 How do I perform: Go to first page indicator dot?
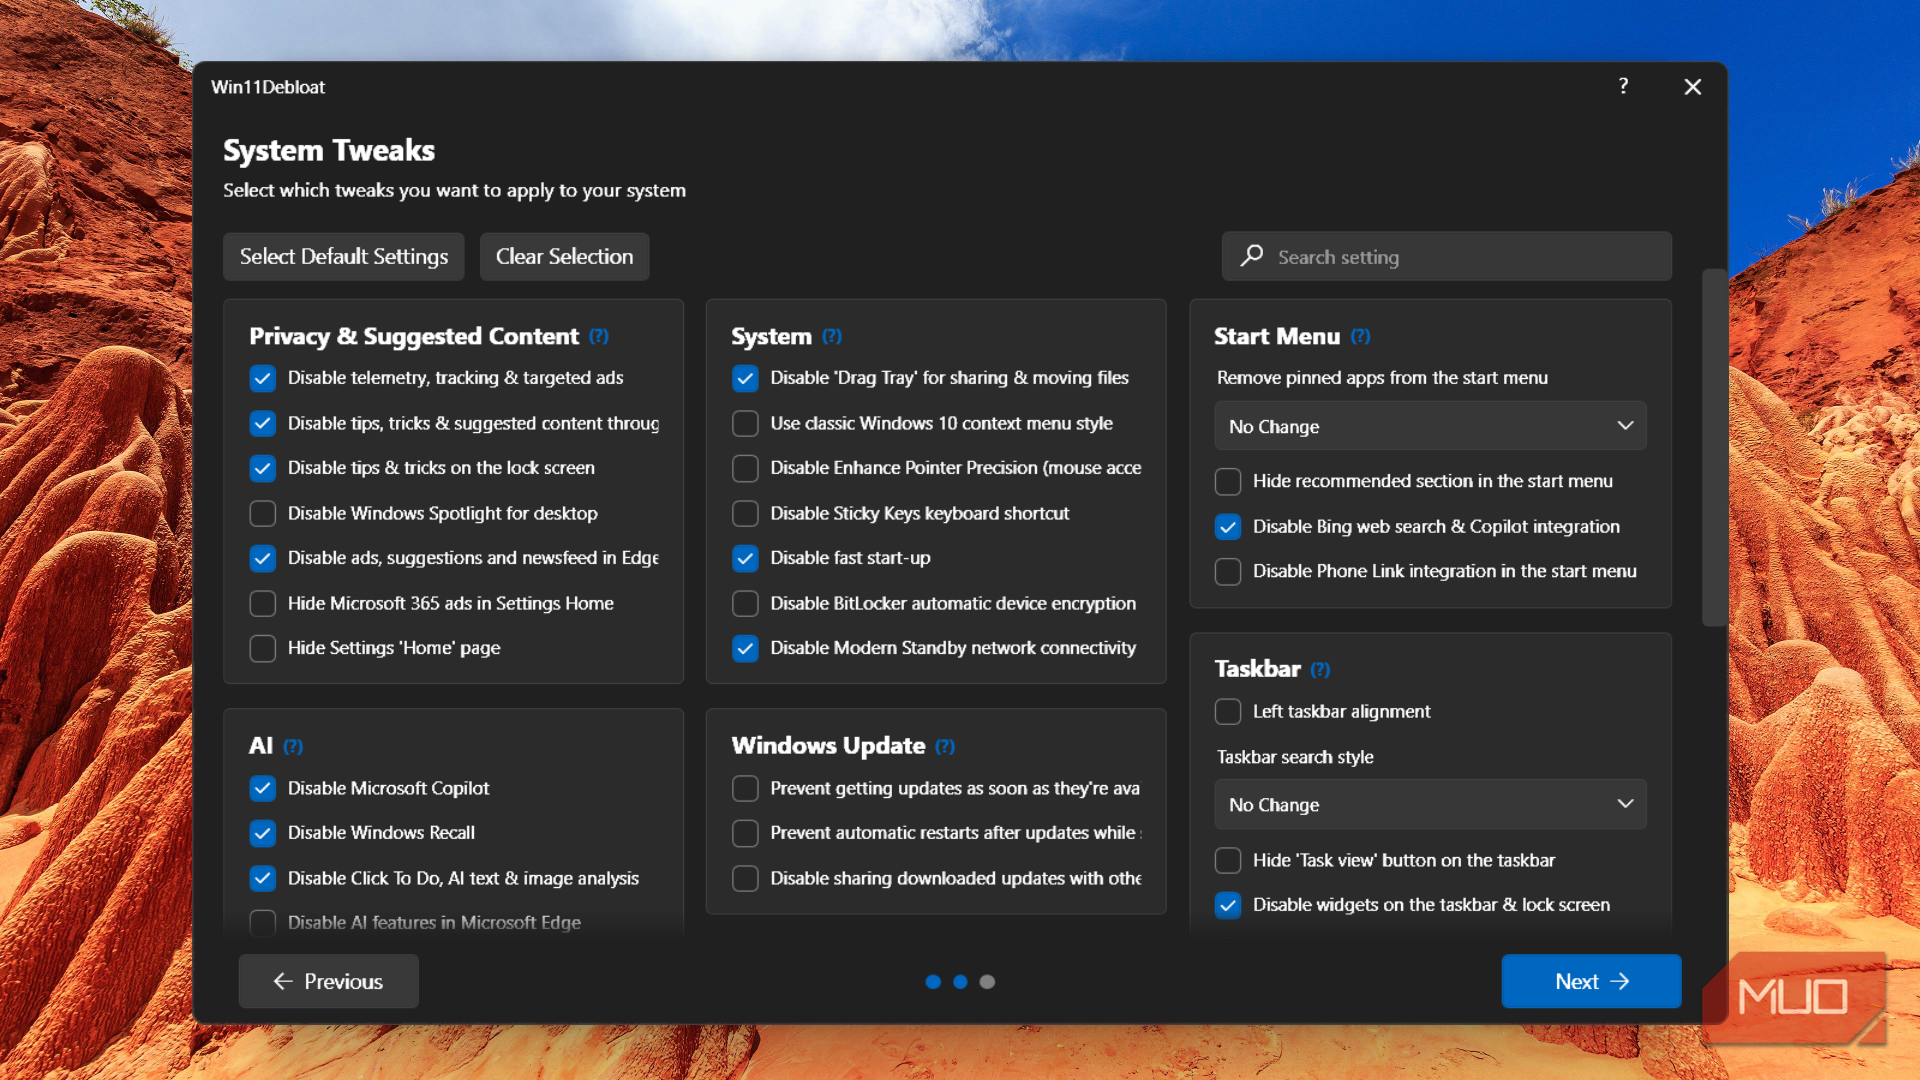pyautogui.click(x=933, y=982)
